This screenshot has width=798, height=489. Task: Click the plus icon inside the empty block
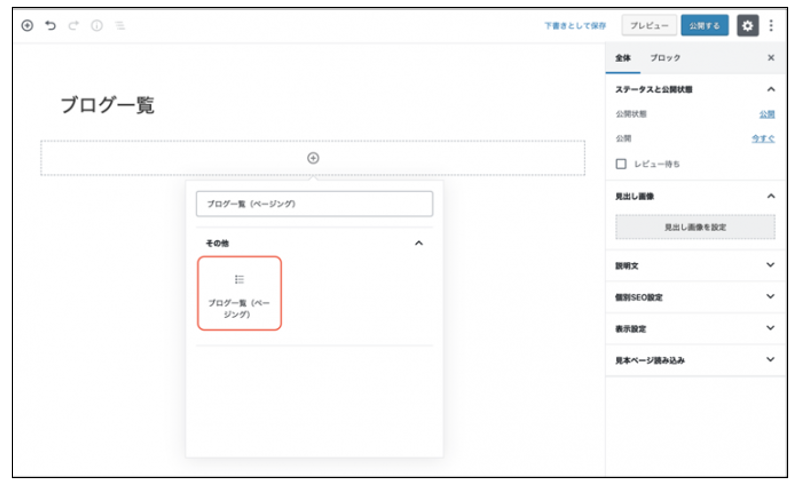pos(313,158)
